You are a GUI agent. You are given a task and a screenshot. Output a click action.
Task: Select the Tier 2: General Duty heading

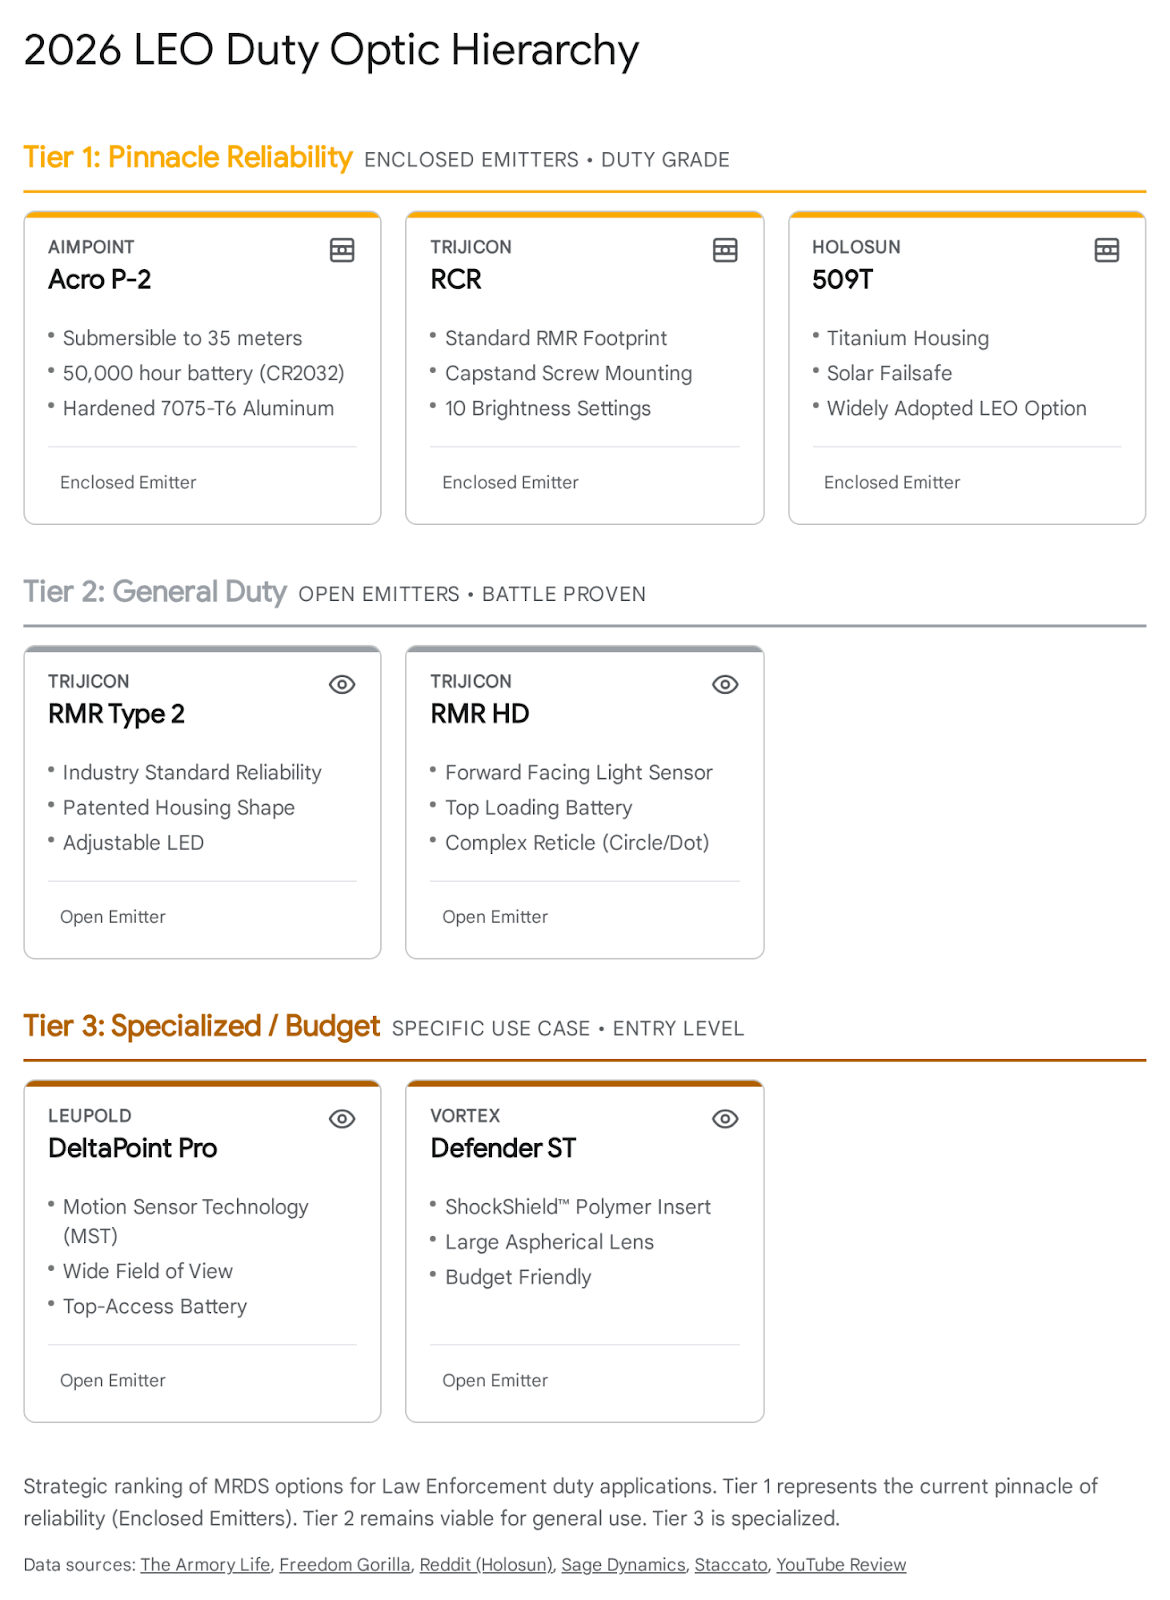[x=155, y=592]
